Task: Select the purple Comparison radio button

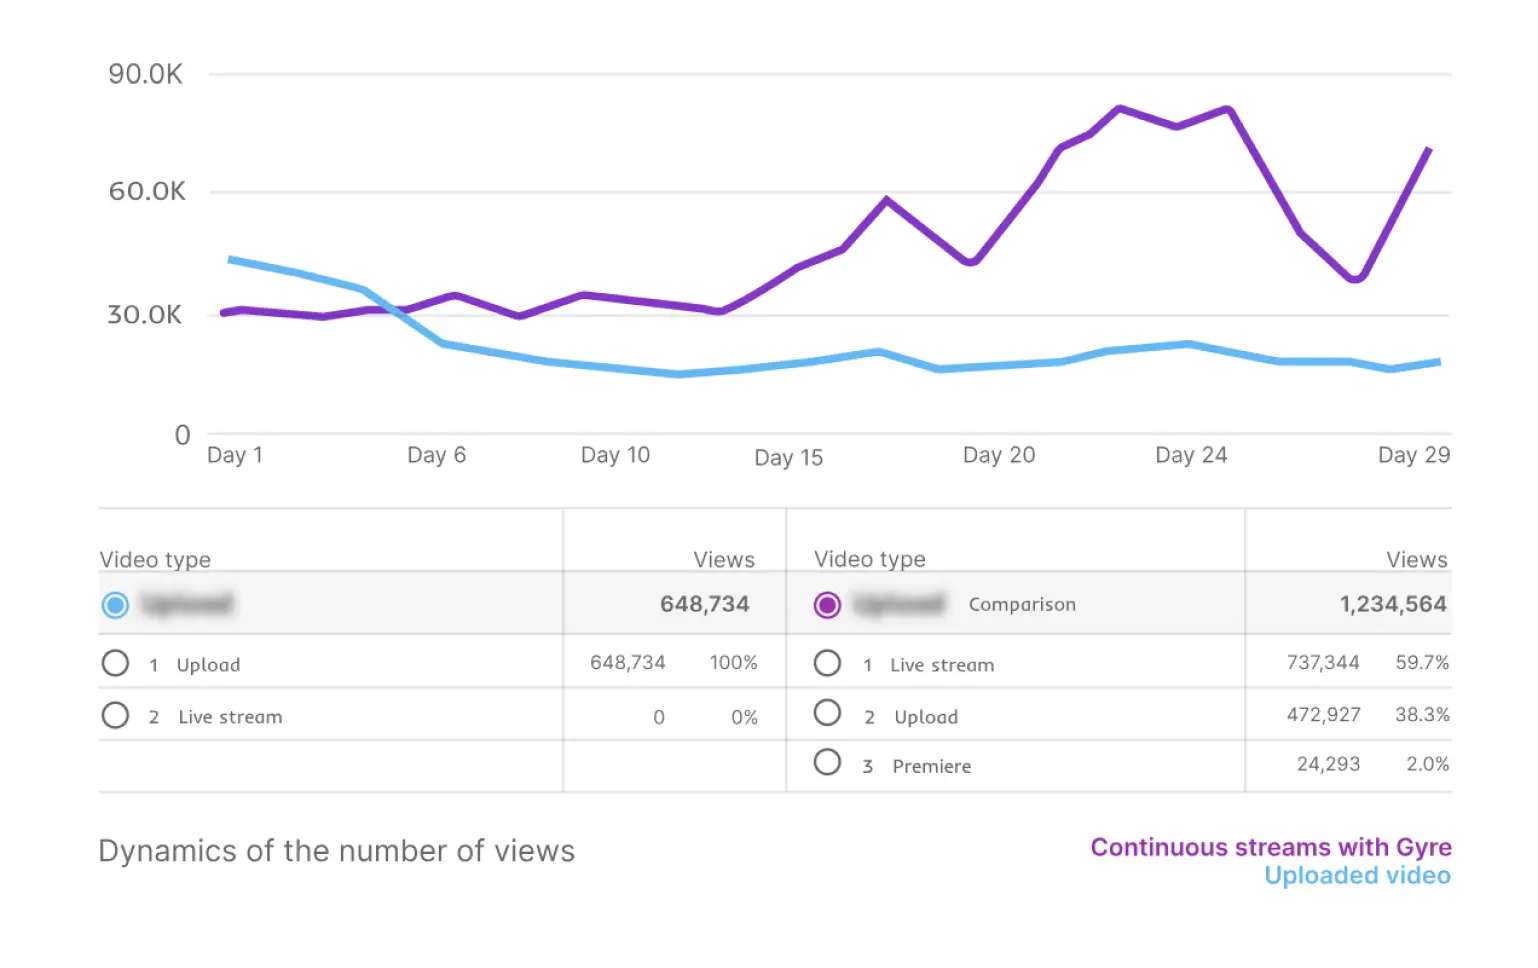Action: click(x=827, y=605)
